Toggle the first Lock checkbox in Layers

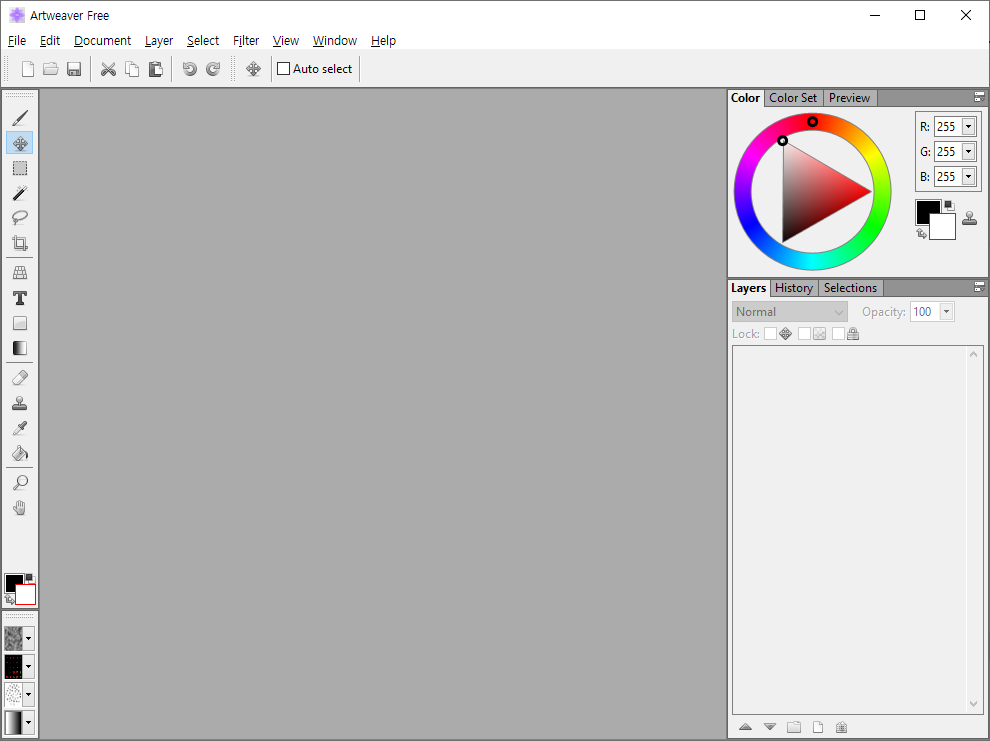pyautogui.click(x=770, y=334)
